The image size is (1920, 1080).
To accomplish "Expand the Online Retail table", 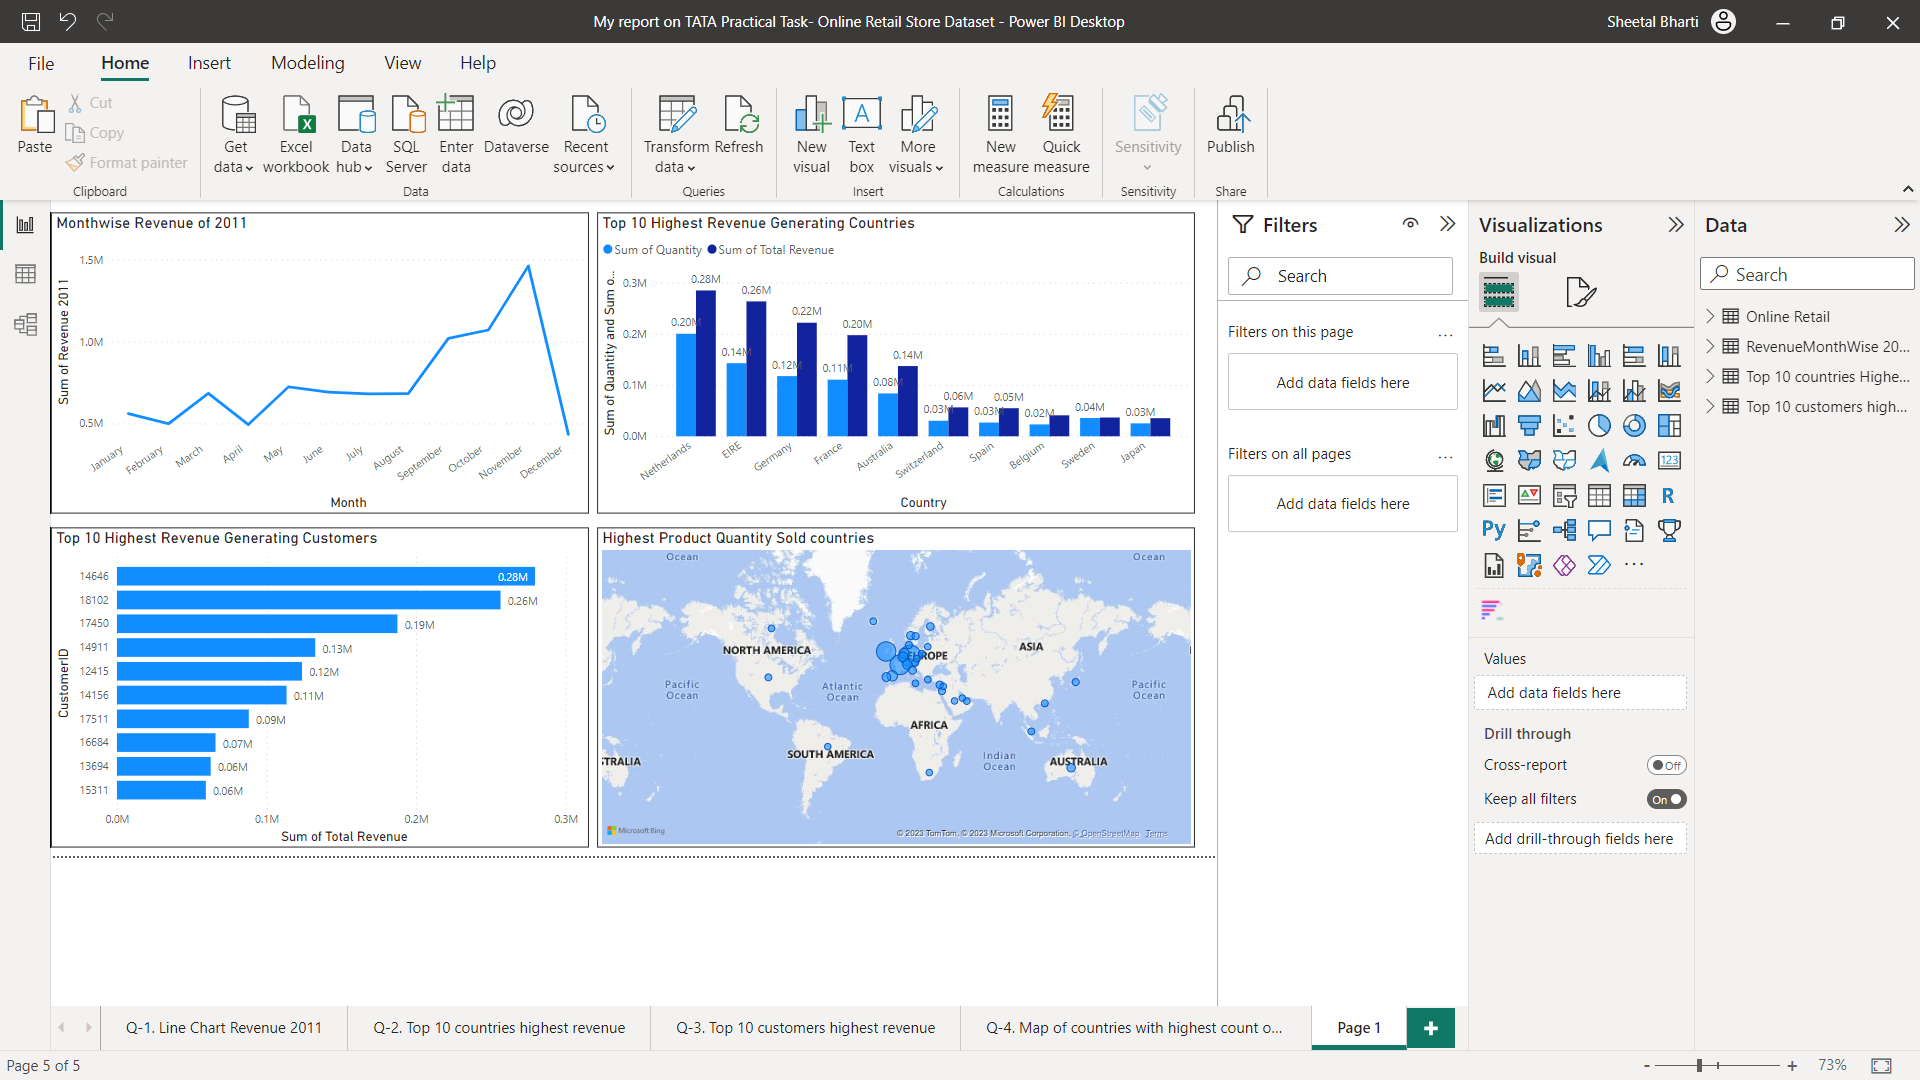I will pyautogui.click(x=1710, y=316).
